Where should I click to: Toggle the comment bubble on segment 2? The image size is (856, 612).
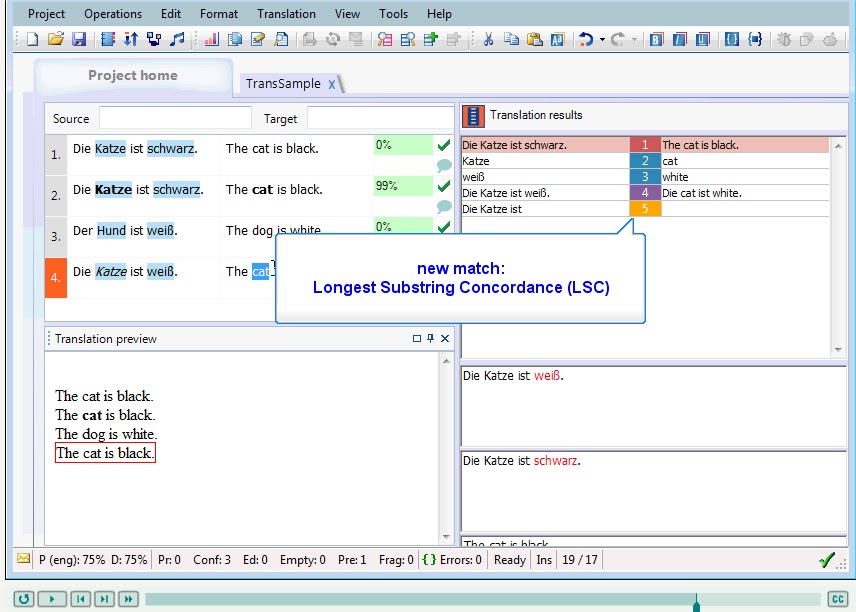(x=444, y=206)
